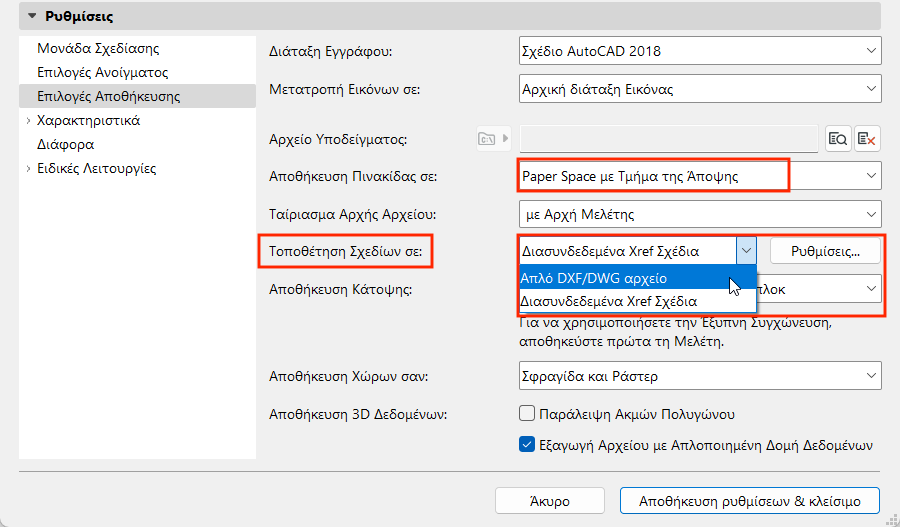Expand the Χαρακτηριστικά tree item arrow
The height and width of the screenshot is (527, 900).
click(28, 121)
